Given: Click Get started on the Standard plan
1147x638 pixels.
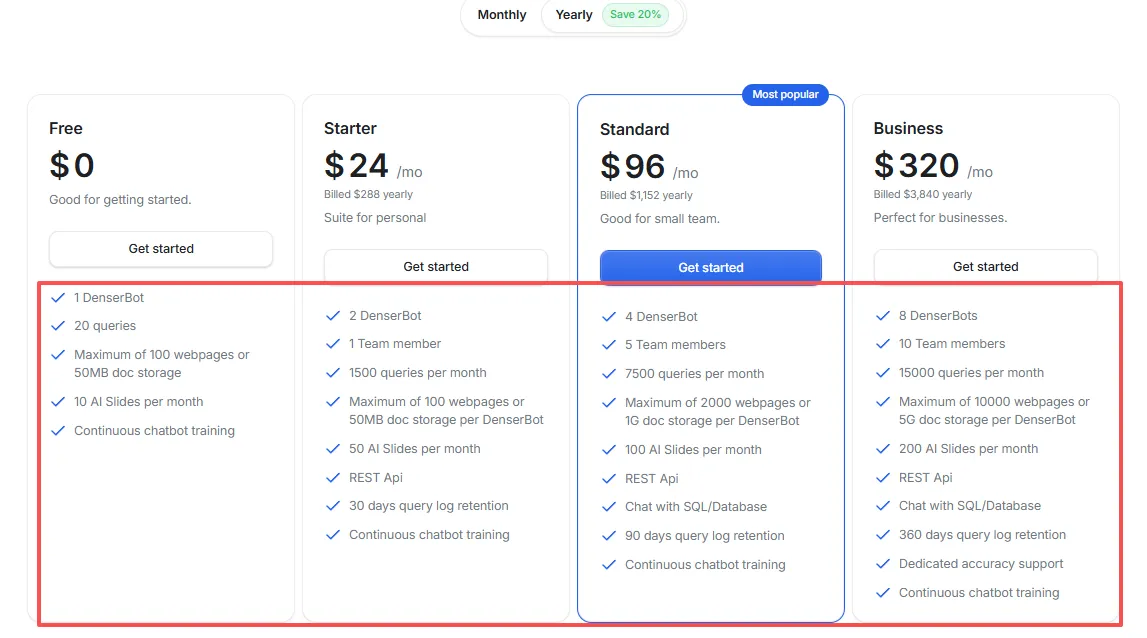Looking at the screenshot, I should 710,267.
